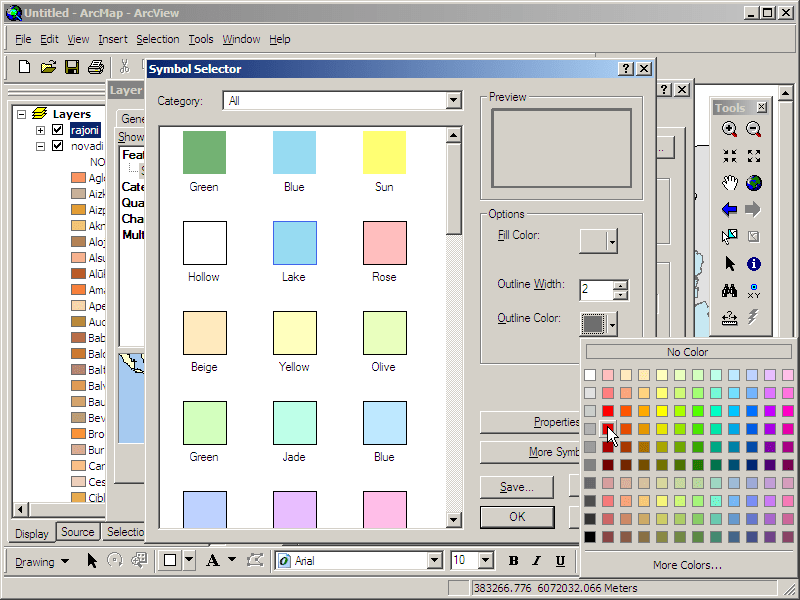Click the symbol list scroll down arrow
Image resolution: width=800 pixels, height=600 pixels.
click(453, 519)
